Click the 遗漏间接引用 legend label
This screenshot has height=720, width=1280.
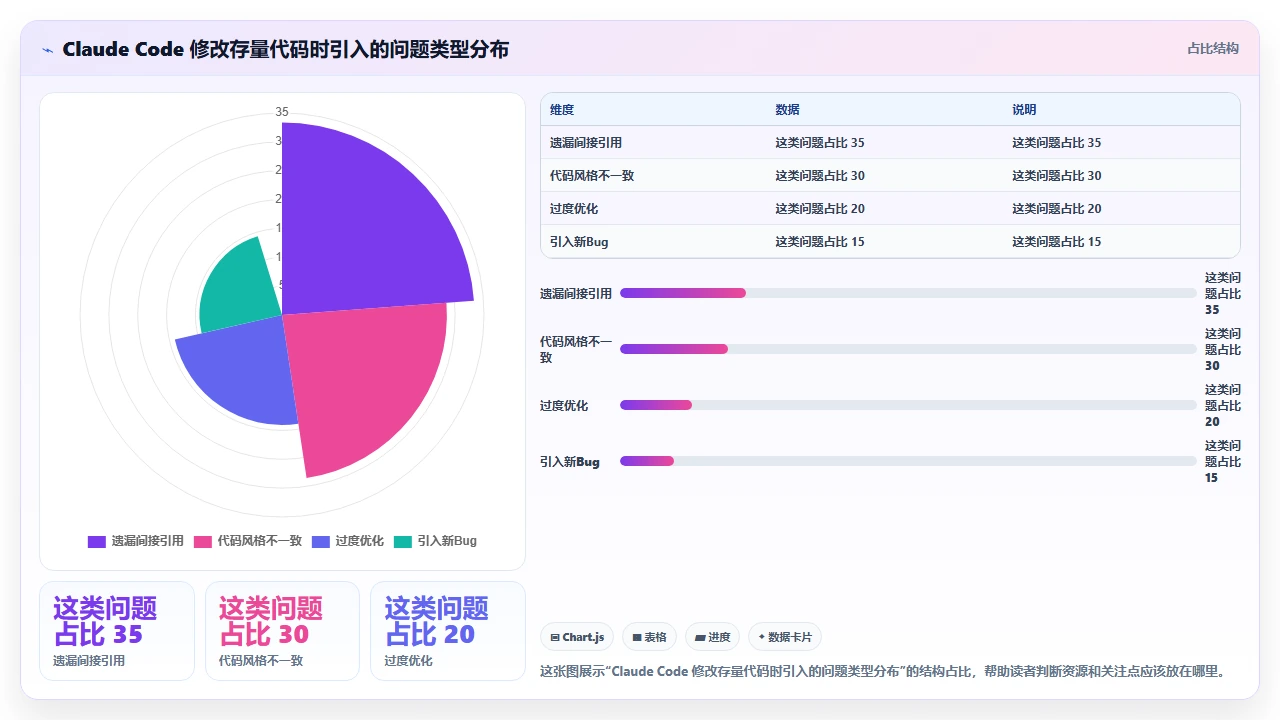(x=147, y=541)
